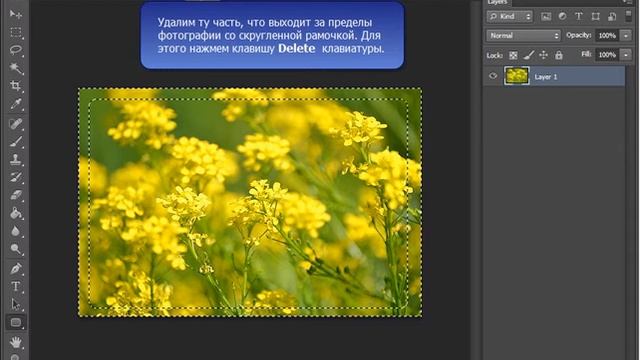Select the Lasso tool
This screenshot has height=360, width=640.
point(16,50)
